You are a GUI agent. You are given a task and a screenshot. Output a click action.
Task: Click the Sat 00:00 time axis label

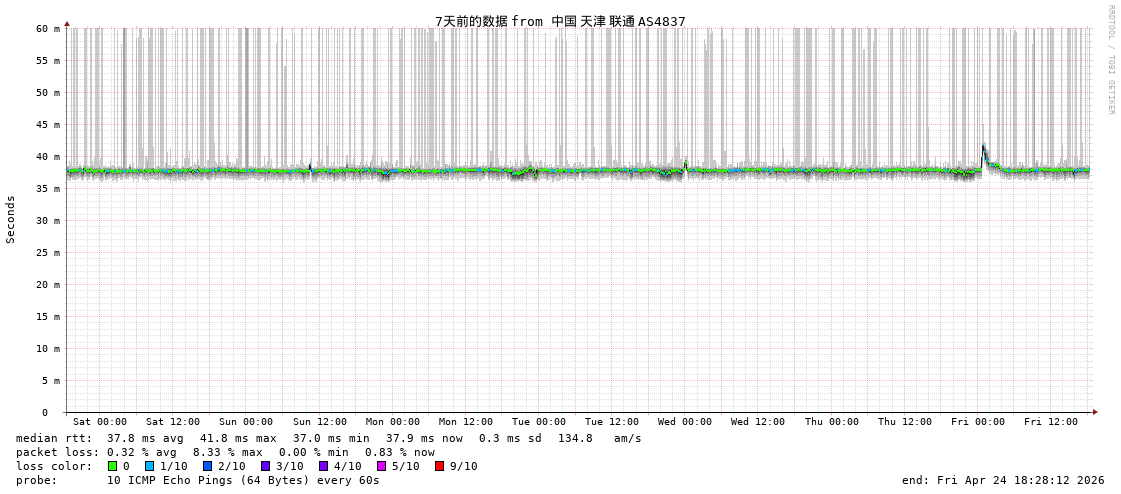coord(100,422)
